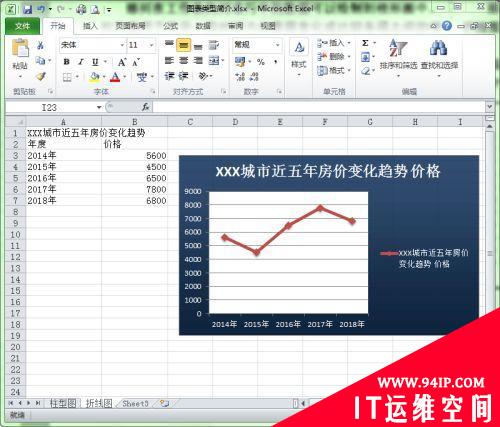
Task: Open Sort and Filter tool
Action: (398, 55)
